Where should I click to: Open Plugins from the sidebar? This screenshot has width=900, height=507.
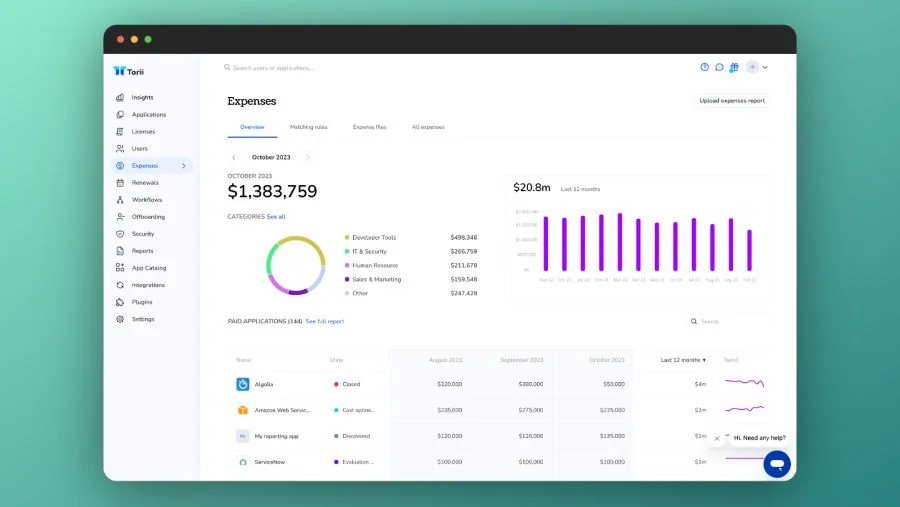coord(141,302)
